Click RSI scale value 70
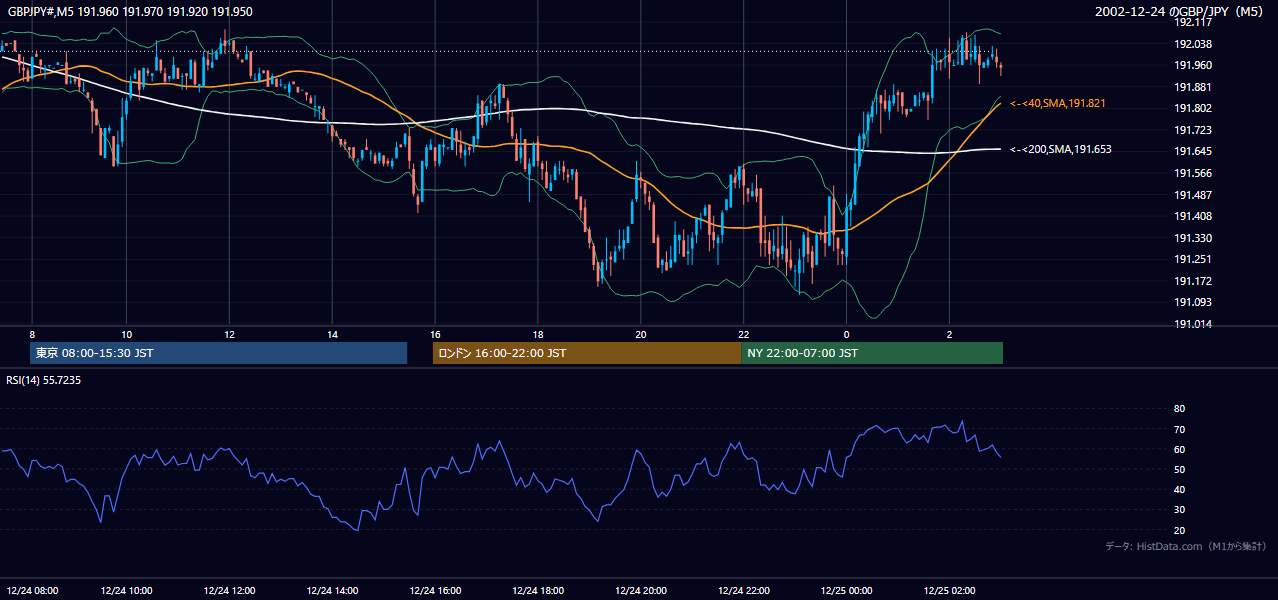The height and width of the screenshot is (600, 1278). coord(1179,429)
